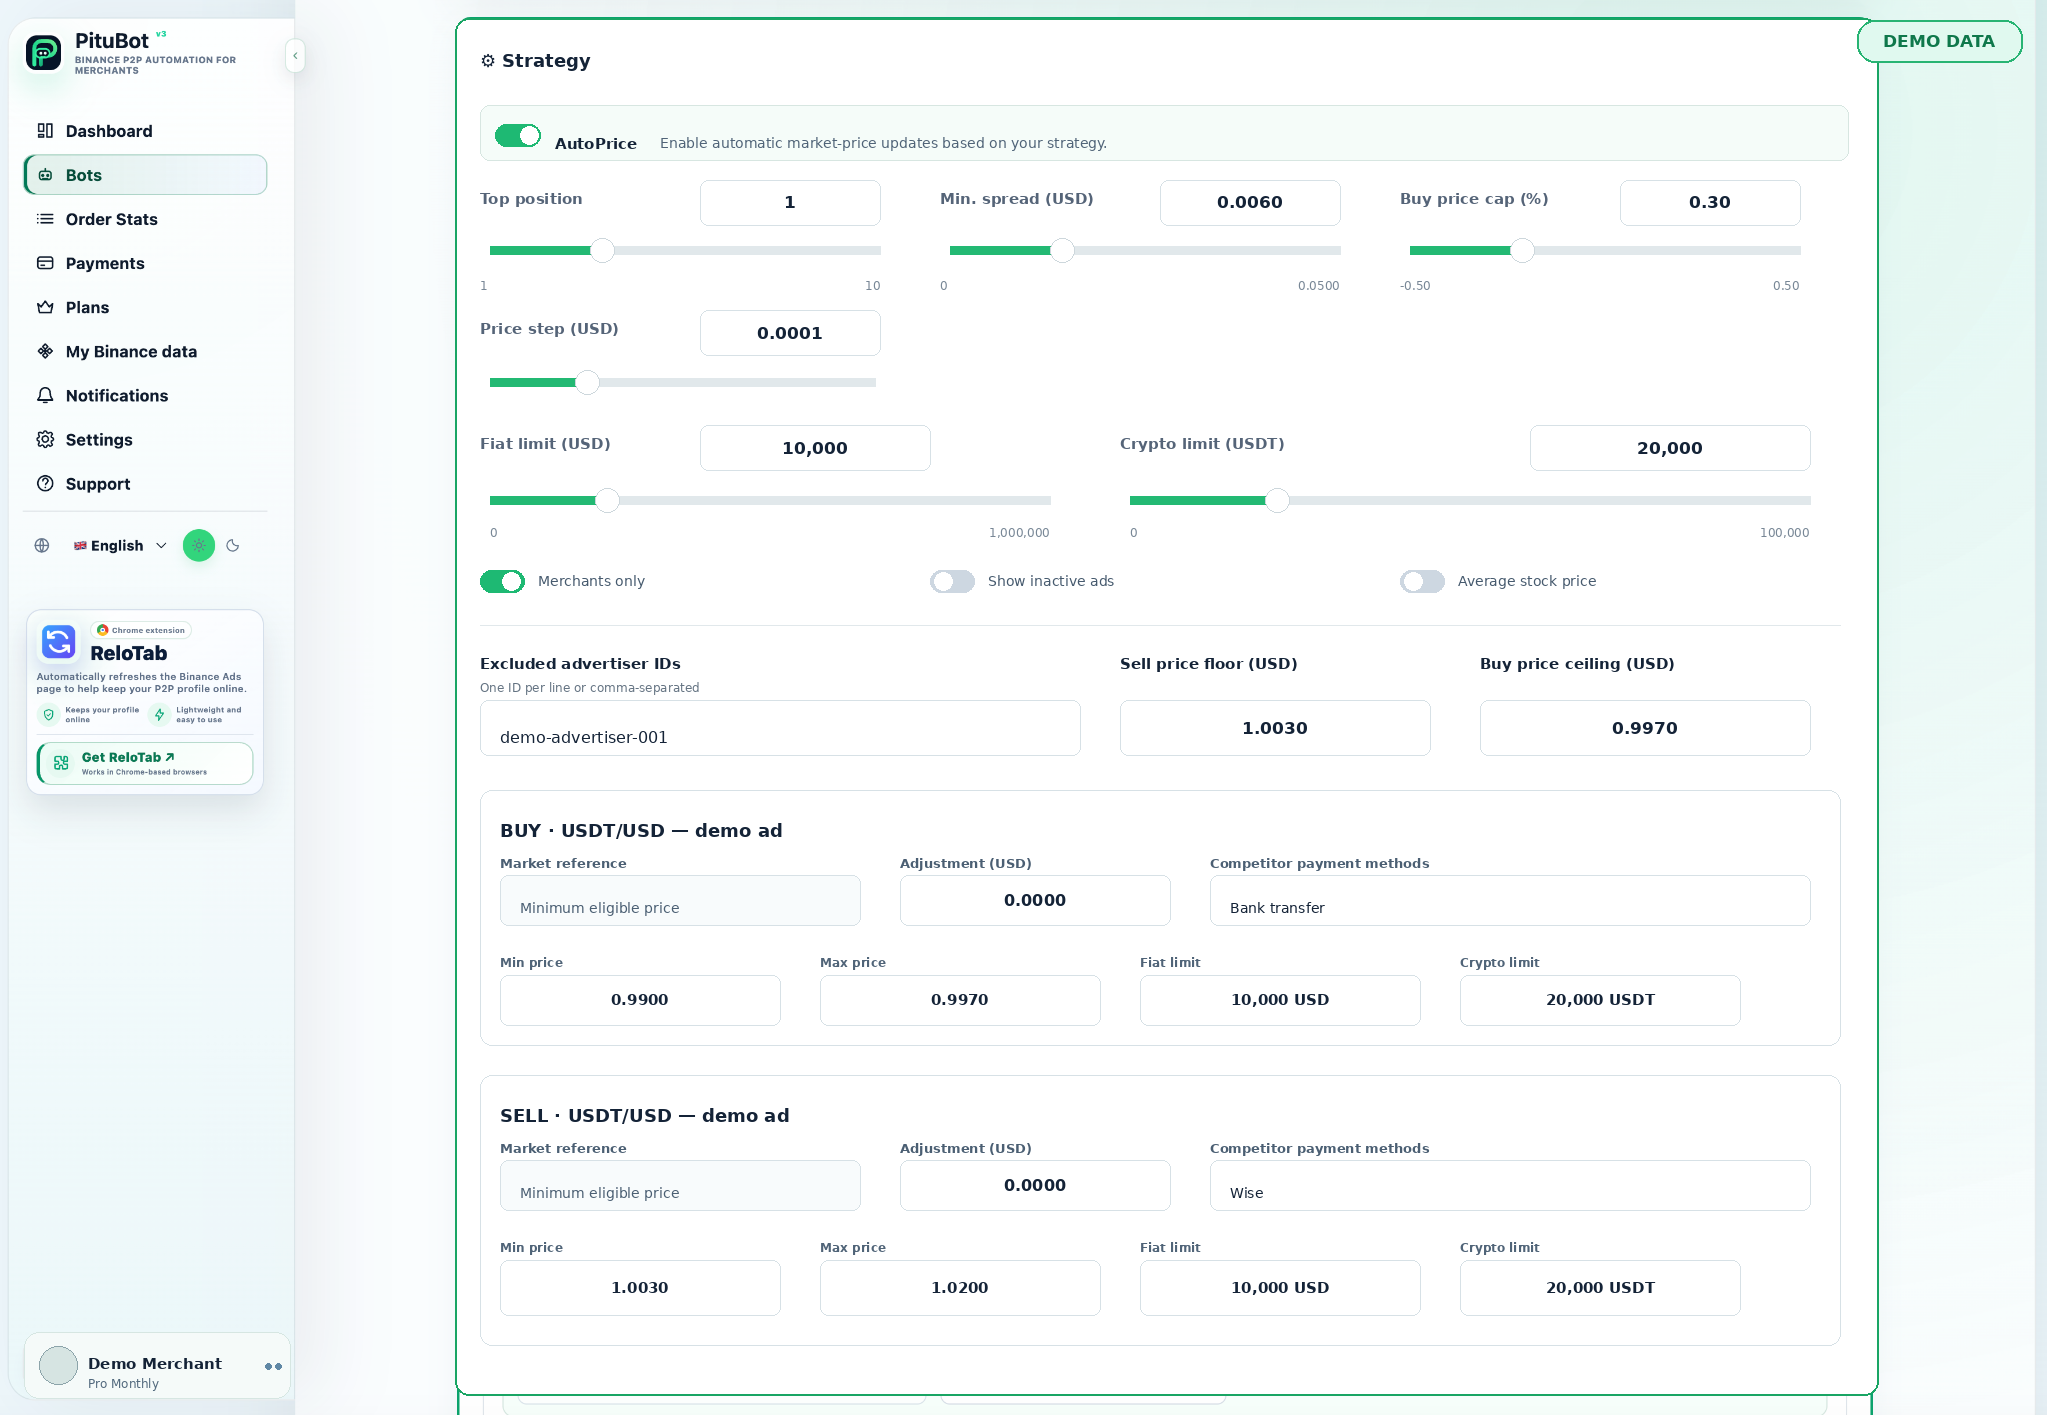2047x1415 pixels.
Task: Click the Settings gear icon in sidebar
Action: tap(45, 439)
